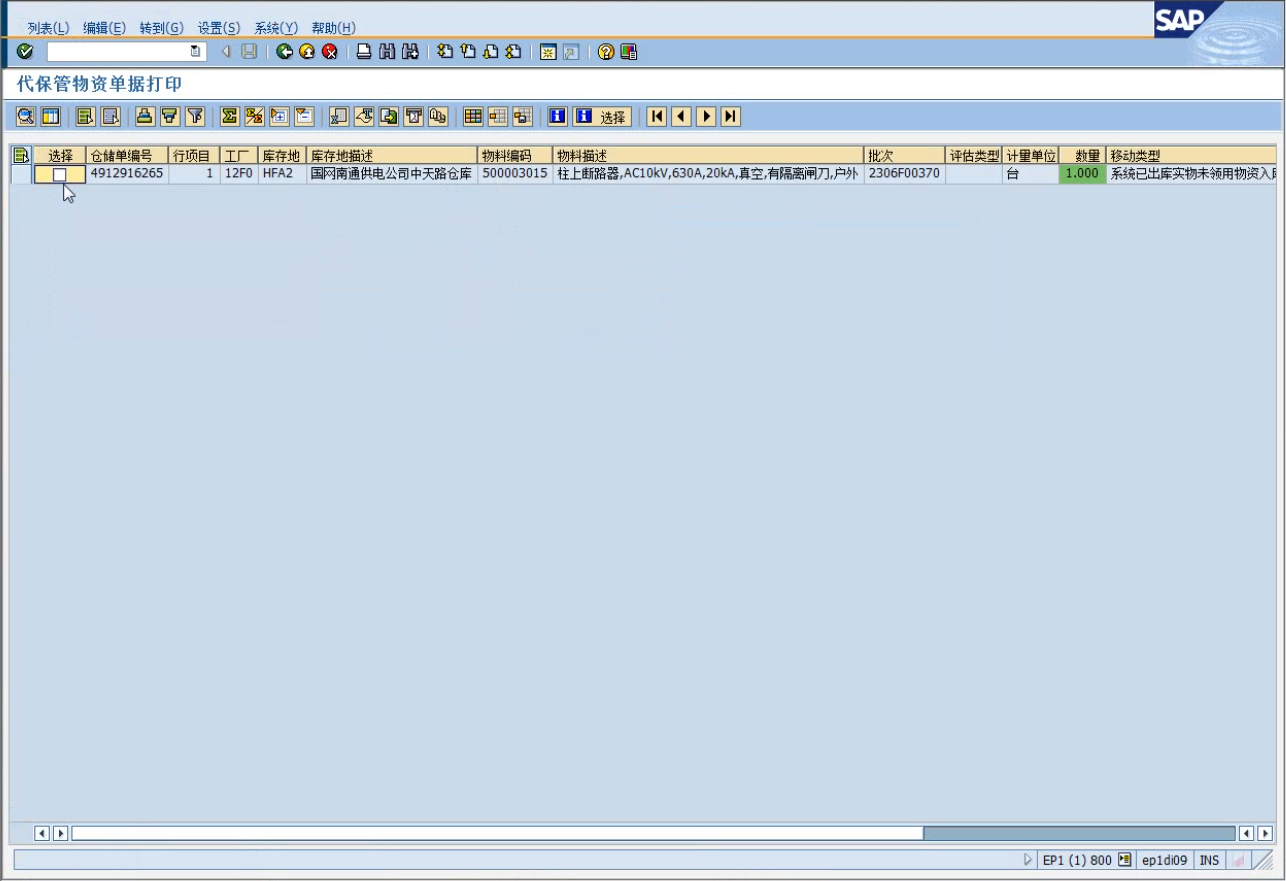Click the 选择 button in the toolbar
1286x881 pixels.
pyautogui.click(x=602, y=117)
